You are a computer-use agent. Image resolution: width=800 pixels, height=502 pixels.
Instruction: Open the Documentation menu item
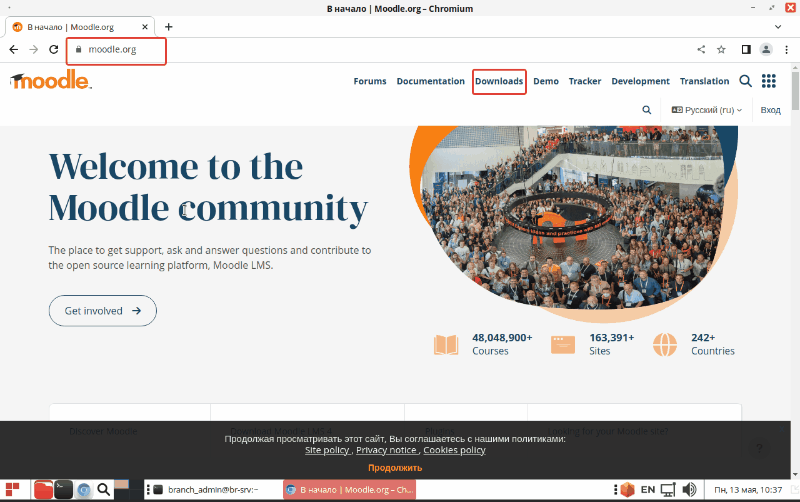click(431, 81)
